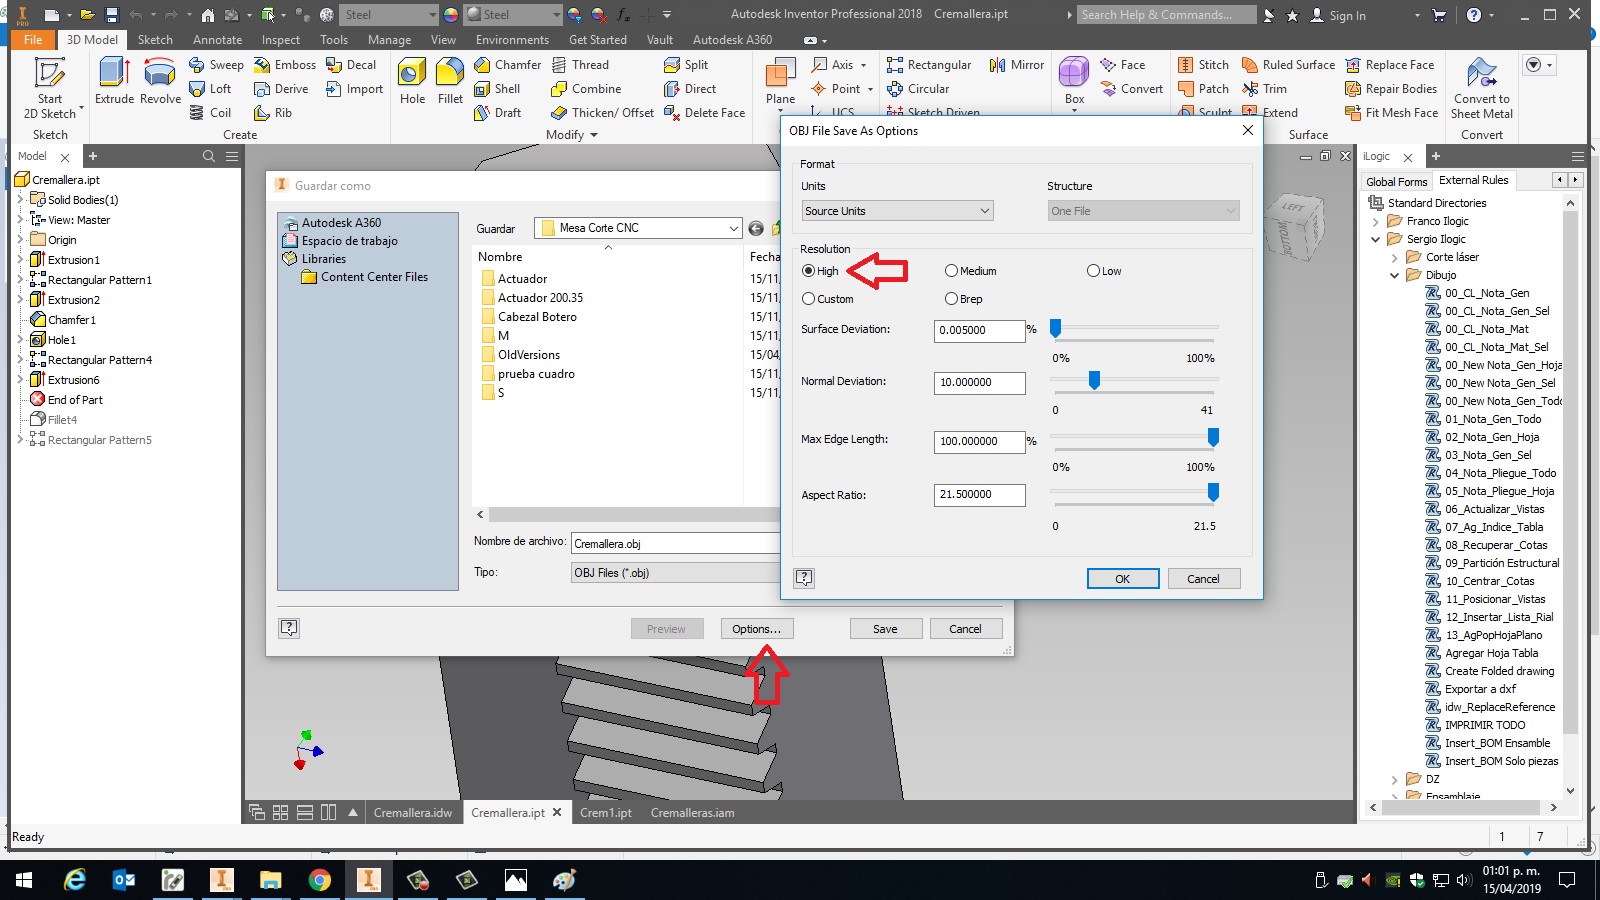1600x900 pixels.
Task: Select the Hole tool
Action: click(412, 80)
